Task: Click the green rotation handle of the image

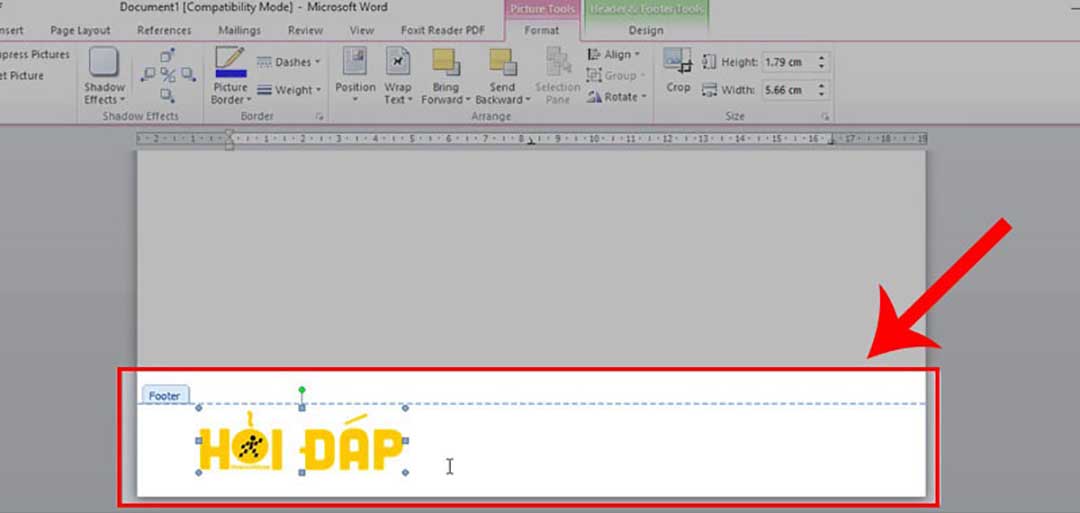Action: [302, 390]
